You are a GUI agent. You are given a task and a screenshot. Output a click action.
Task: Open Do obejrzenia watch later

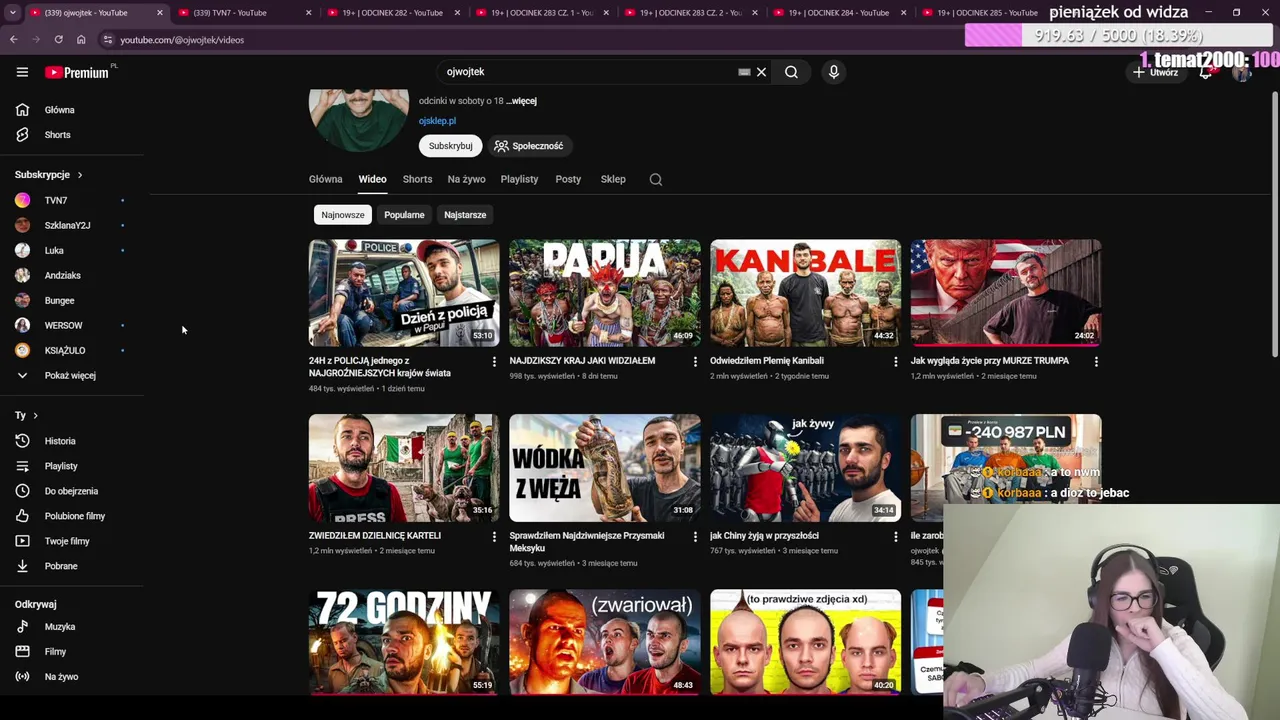coord(72,491)
